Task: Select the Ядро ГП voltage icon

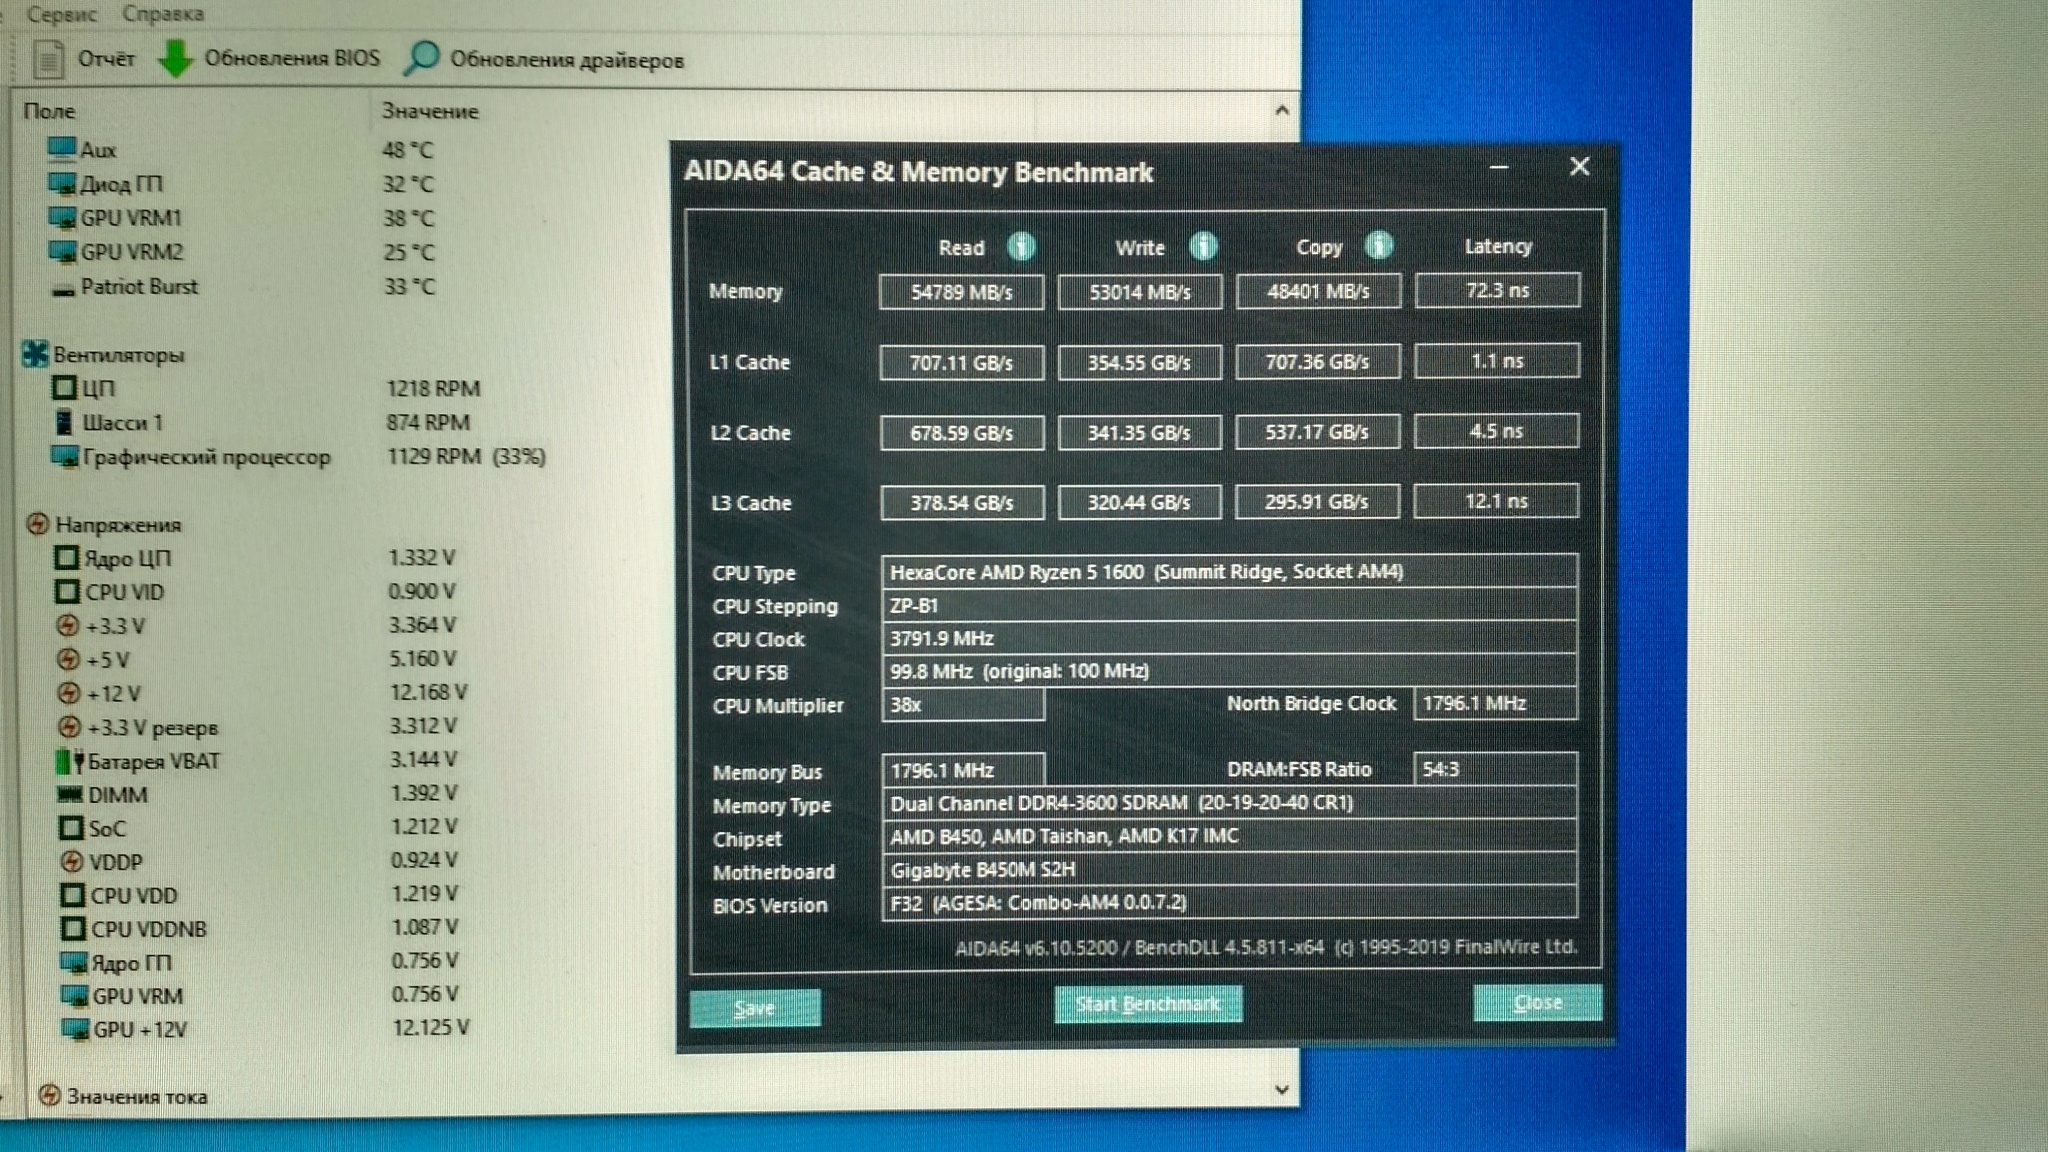Action: tap(74, 963)
